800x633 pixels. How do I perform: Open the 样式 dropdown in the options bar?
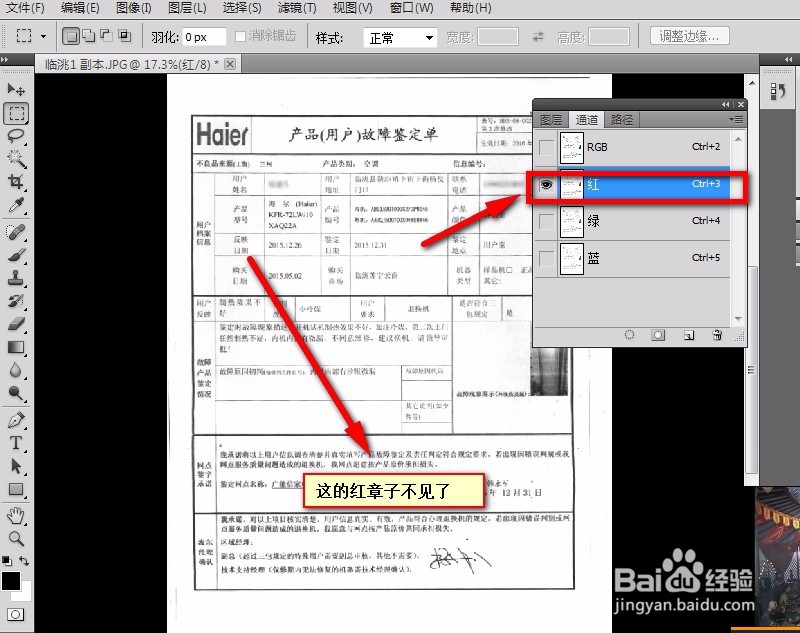pos(398,36)
